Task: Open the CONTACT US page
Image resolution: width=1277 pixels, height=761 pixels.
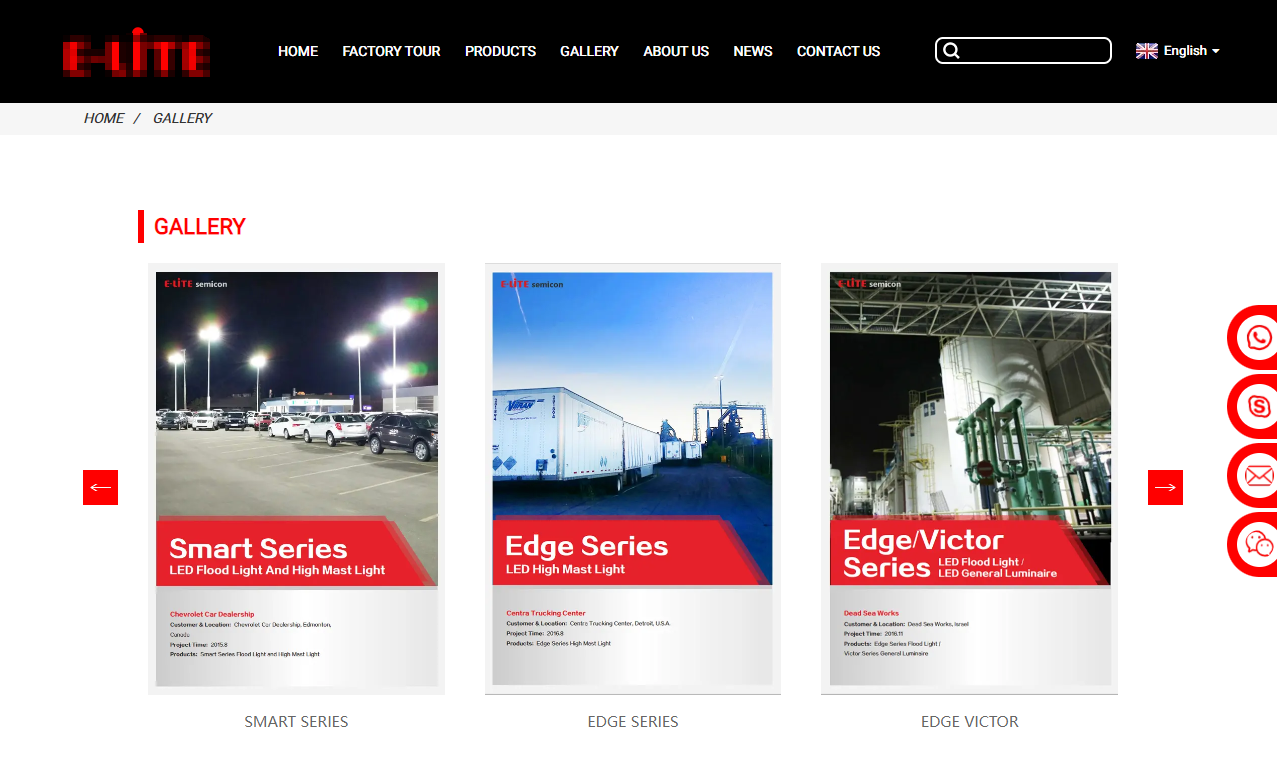Action: click(838, 51)
